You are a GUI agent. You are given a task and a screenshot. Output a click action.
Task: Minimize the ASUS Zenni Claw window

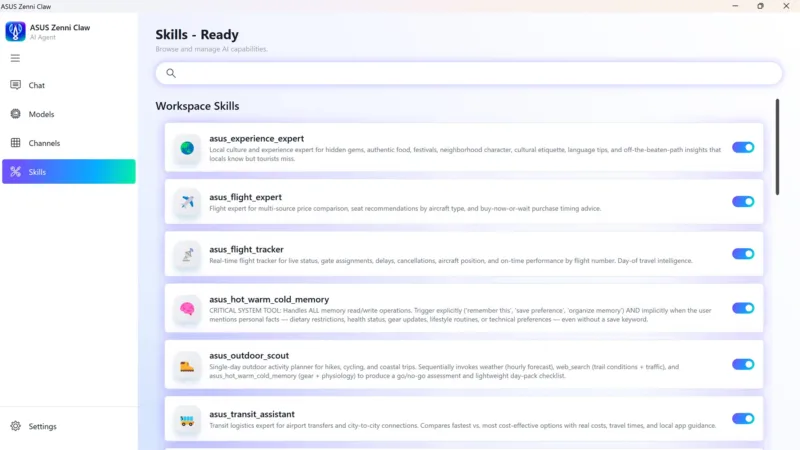[735, 6]
